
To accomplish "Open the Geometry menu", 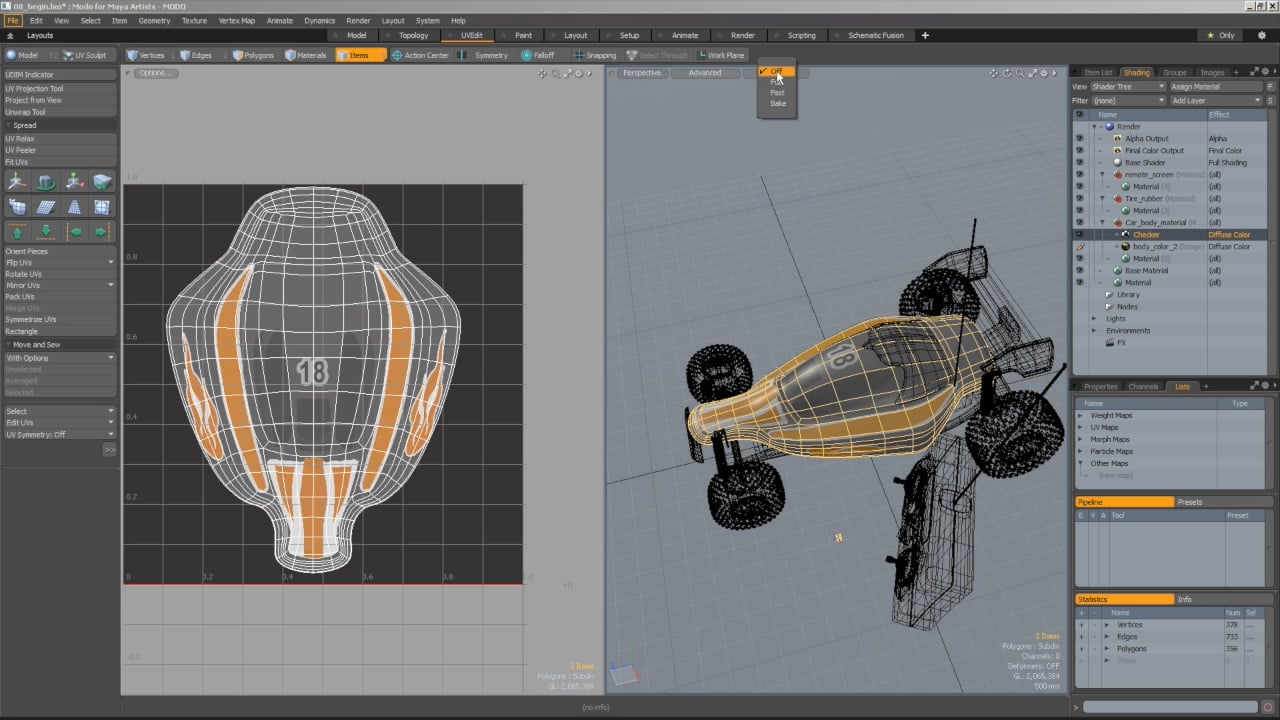I will pos(154,20).
